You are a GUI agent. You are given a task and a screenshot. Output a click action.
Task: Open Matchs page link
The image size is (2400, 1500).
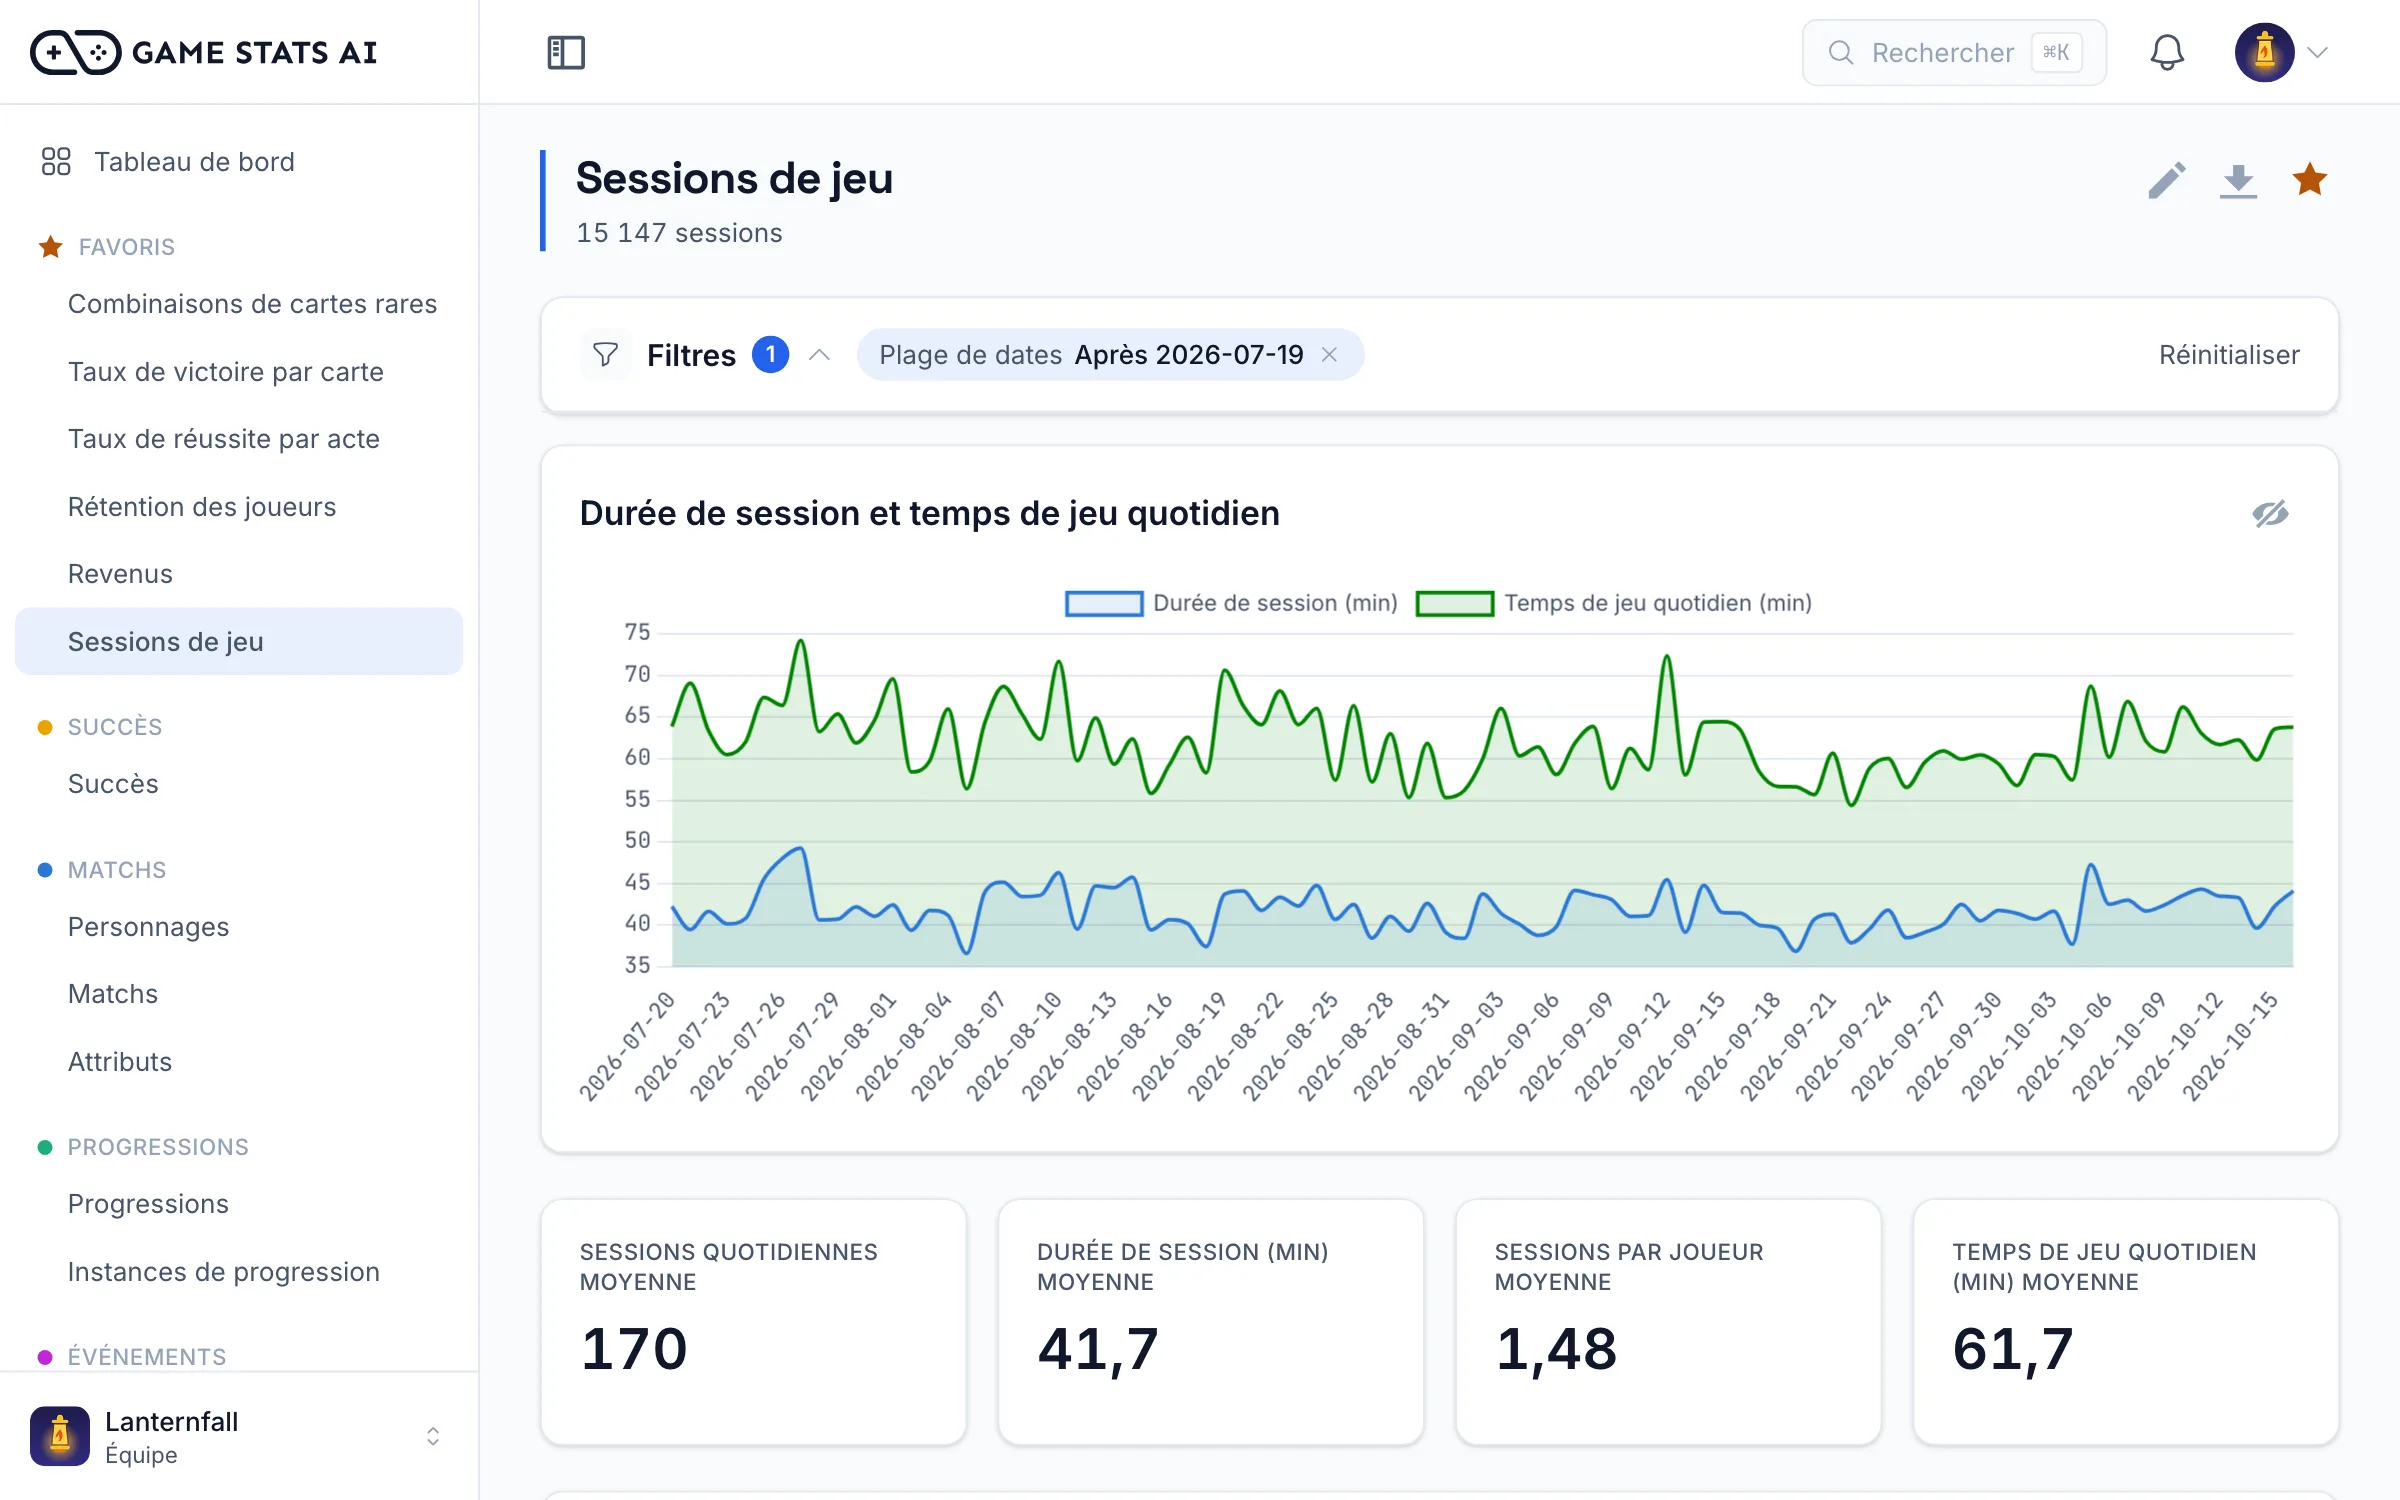[x=113, y=994]
